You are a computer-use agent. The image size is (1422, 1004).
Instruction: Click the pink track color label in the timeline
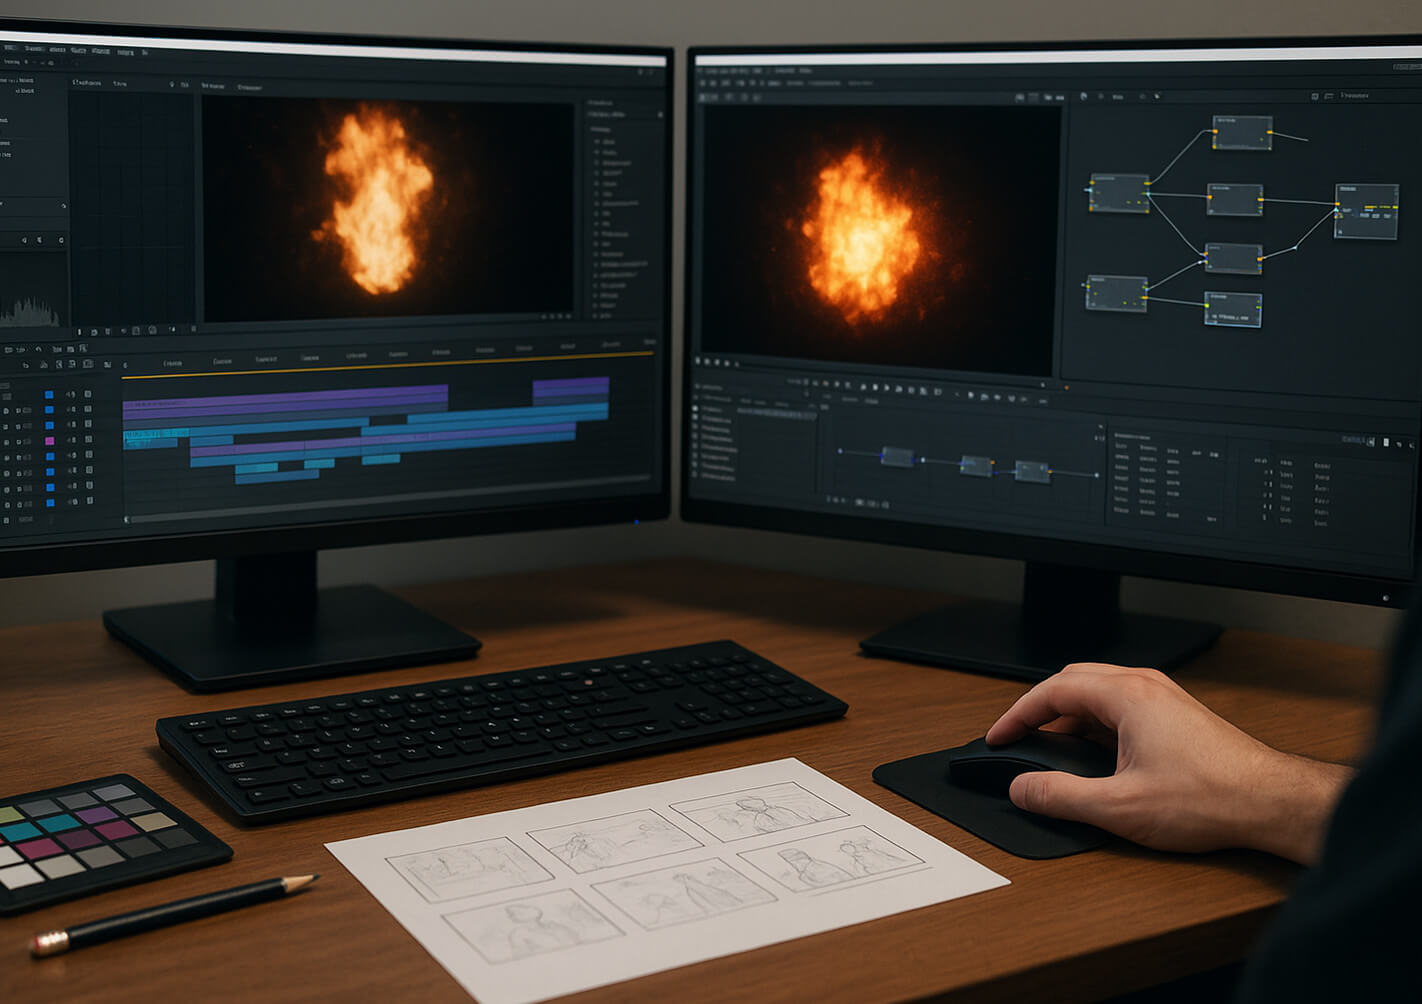pyautogui.click(x=49, y=441)
